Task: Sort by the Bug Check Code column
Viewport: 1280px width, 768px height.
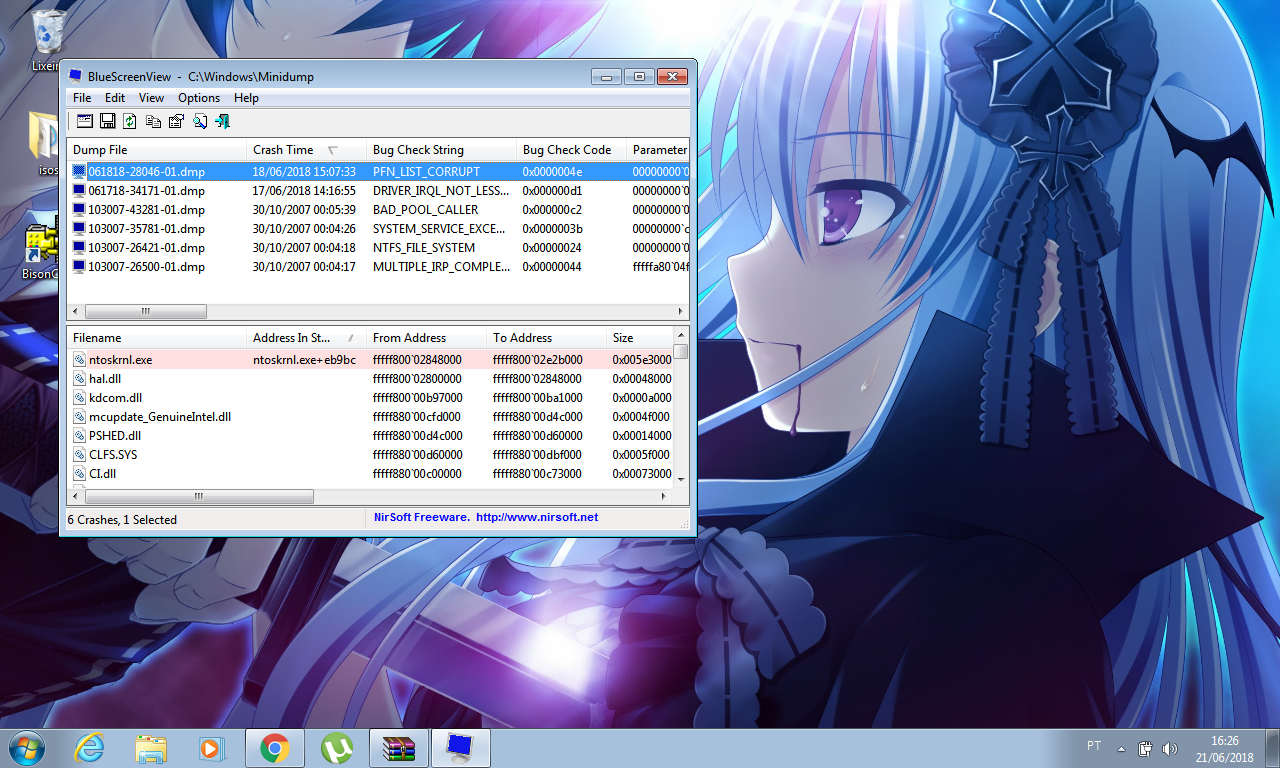Action: [572, 150]
